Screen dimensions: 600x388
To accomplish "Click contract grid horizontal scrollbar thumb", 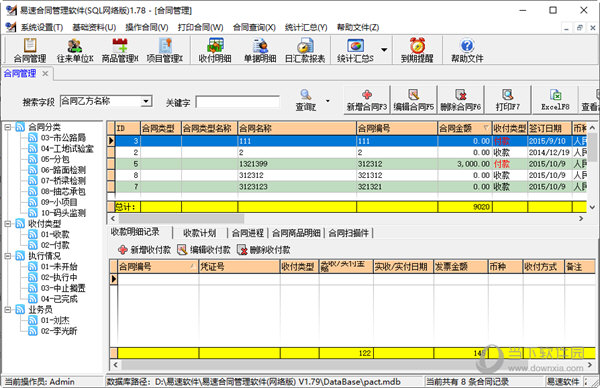I will (x=181, y=218).
